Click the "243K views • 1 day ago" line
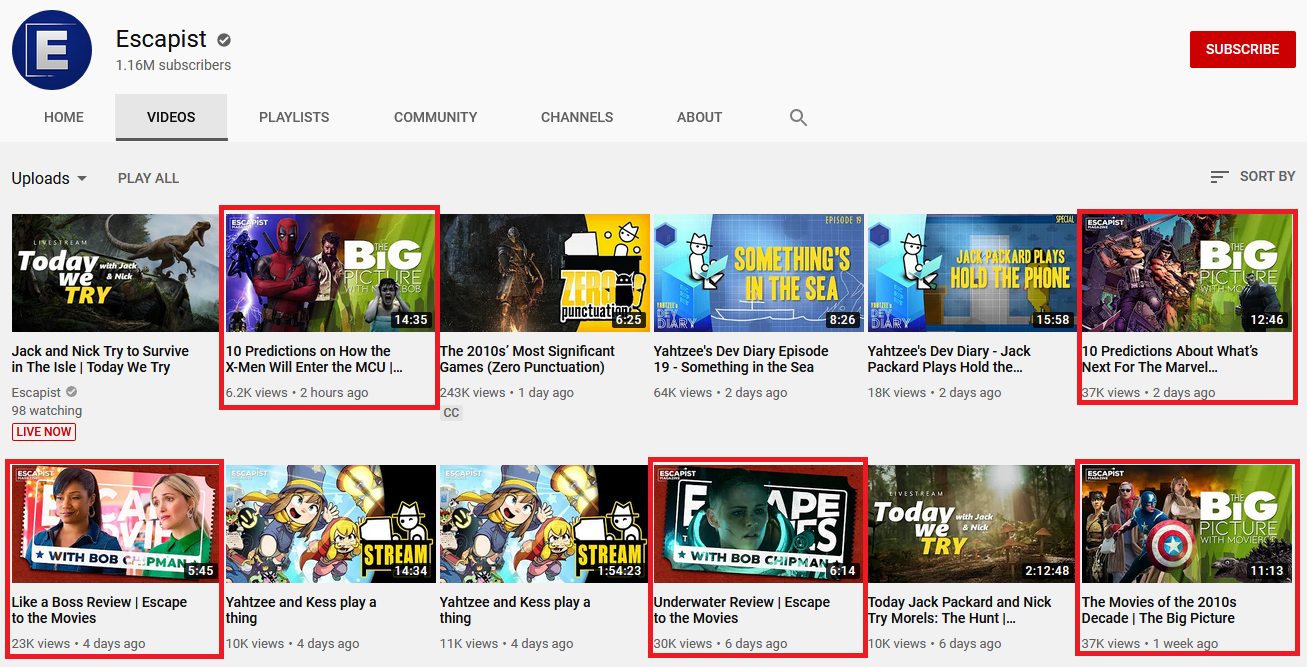The image size is (1307, 667). (x=507, y=393)
